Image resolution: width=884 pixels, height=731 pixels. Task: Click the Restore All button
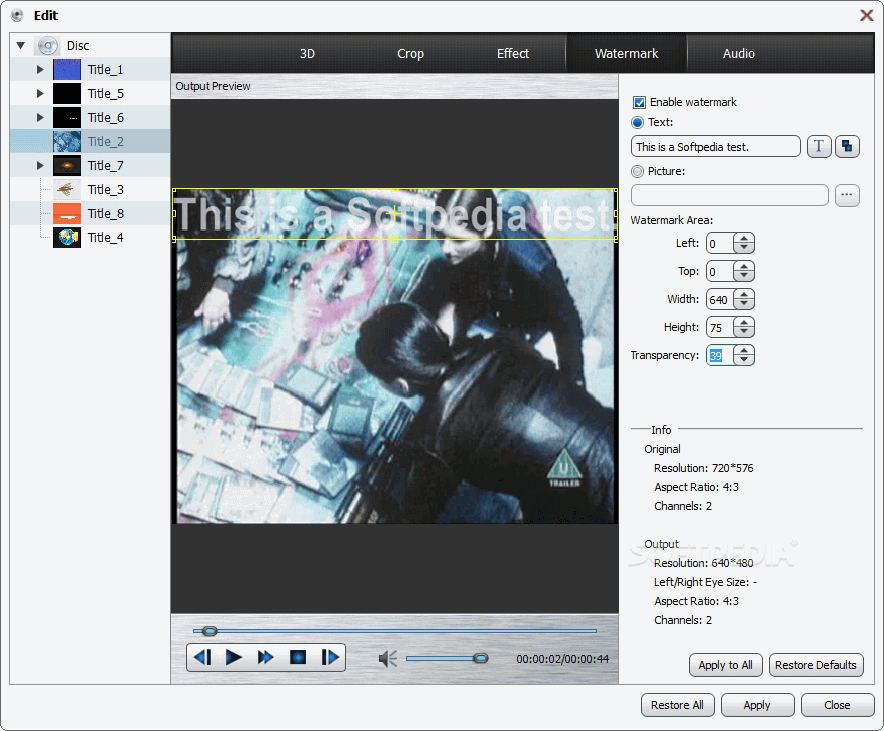tap(677, 705)
